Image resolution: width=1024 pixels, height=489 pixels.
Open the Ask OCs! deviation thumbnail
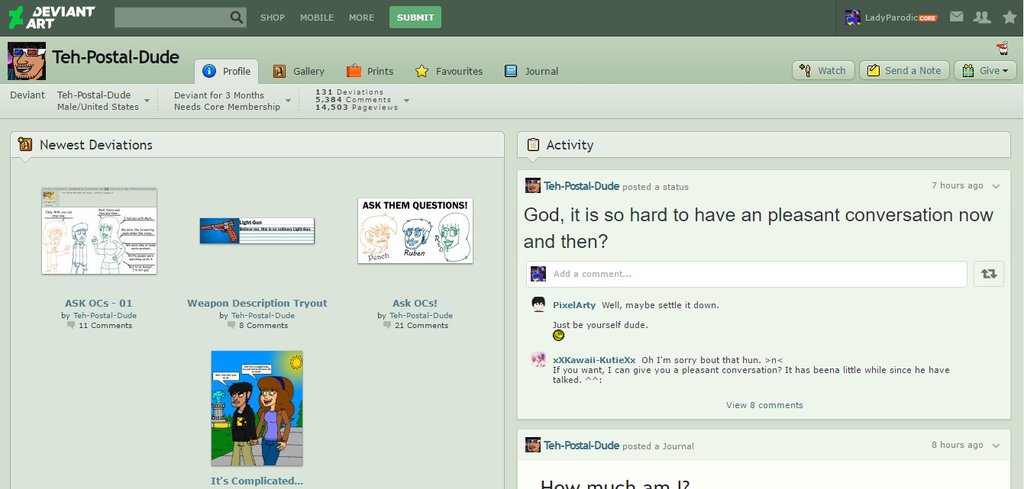415,231
